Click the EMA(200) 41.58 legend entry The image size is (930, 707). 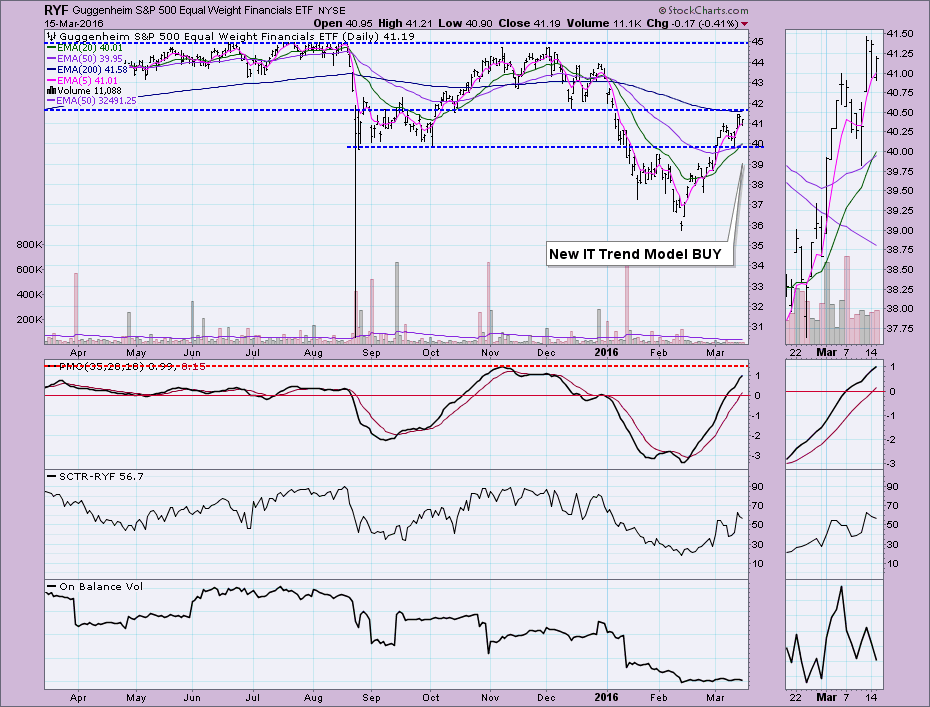(87, 69)
